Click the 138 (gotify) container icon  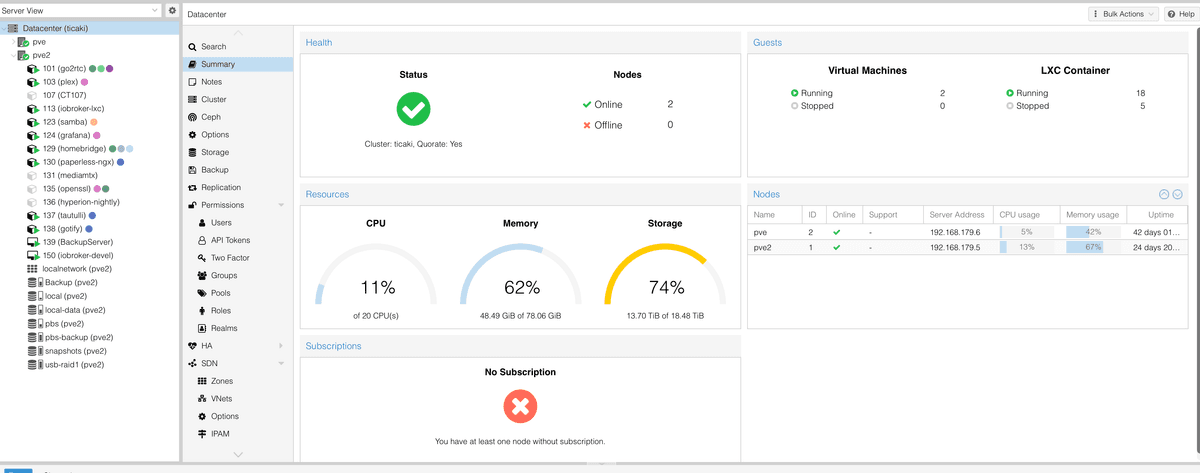tap(32, 228)
